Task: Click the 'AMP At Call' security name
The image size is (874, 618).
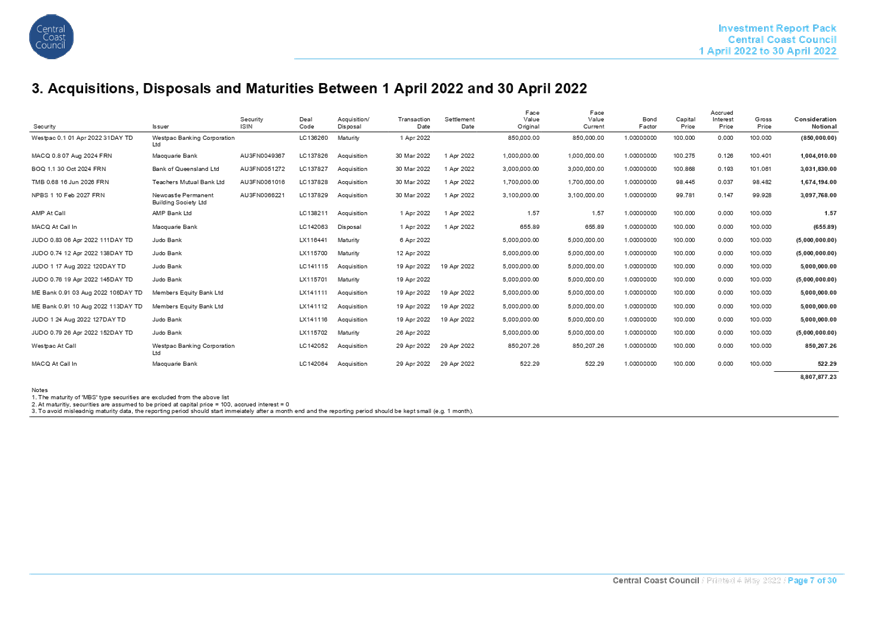Action: (48, 213)
